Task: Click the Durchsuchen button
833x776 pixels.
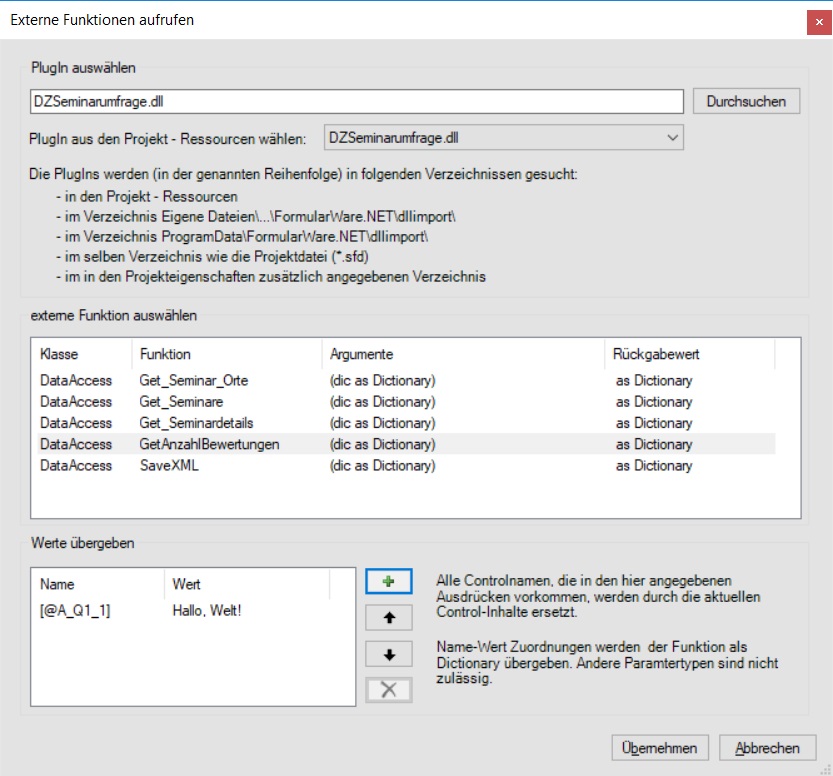Action: pos(746,101)
